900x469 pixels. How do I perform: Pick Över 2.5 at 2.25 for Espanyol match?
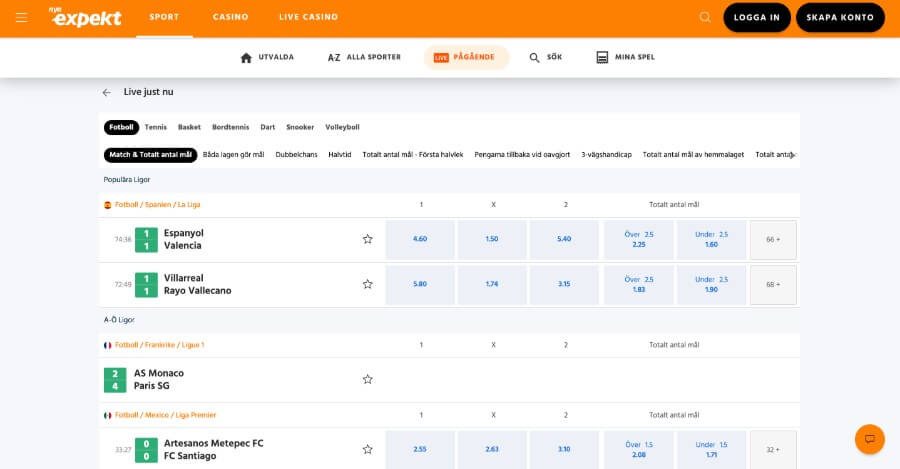[639, 239]
